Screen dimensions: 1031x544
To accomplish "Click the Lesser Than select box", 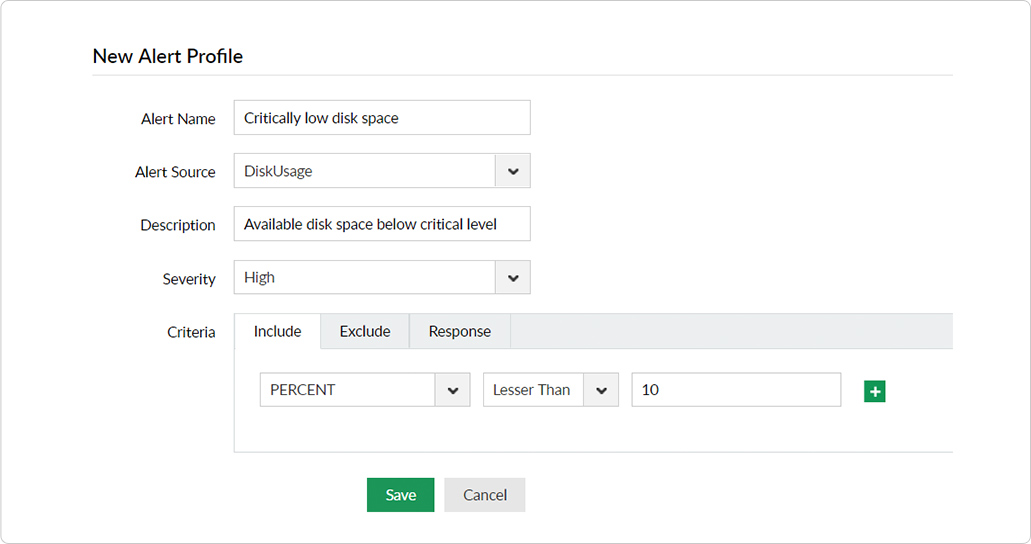I will (x=533, y=390).
